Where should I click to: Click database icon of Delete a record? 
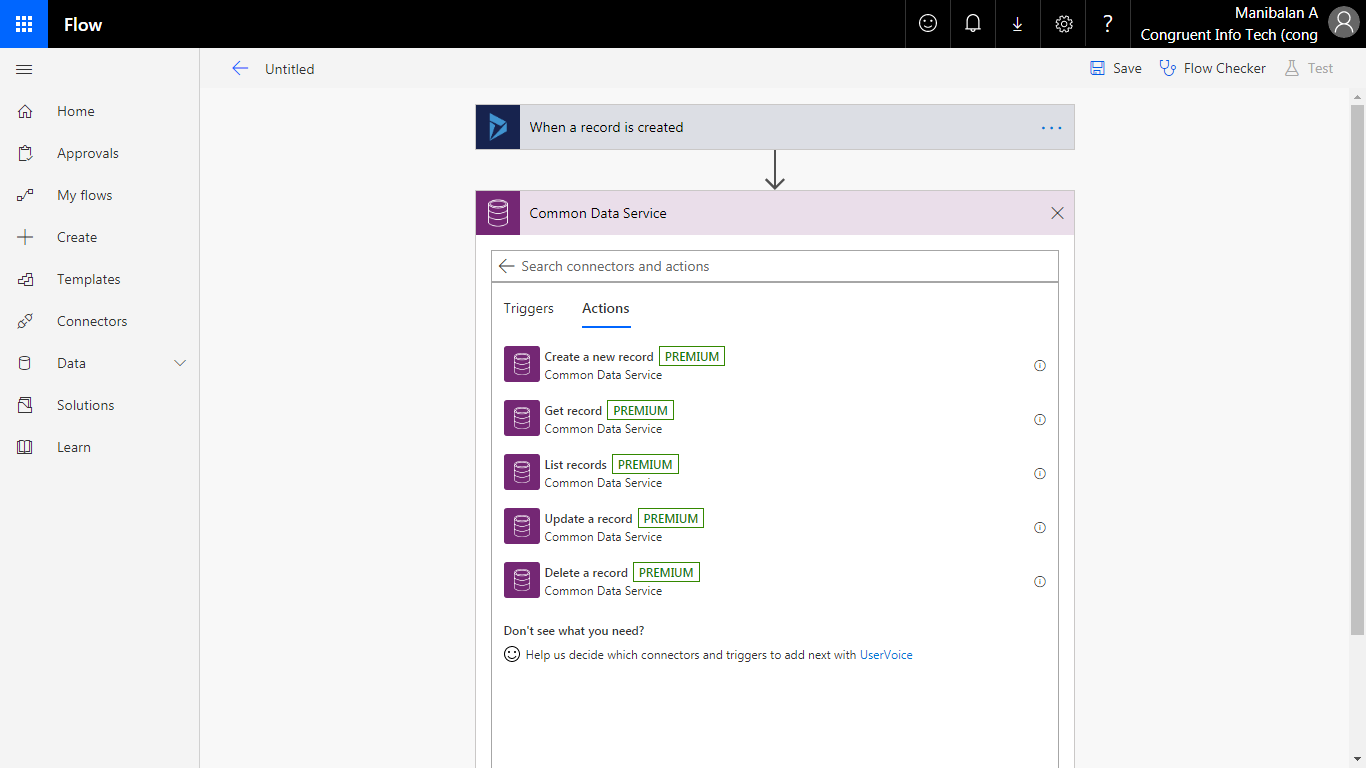(522, 580)
